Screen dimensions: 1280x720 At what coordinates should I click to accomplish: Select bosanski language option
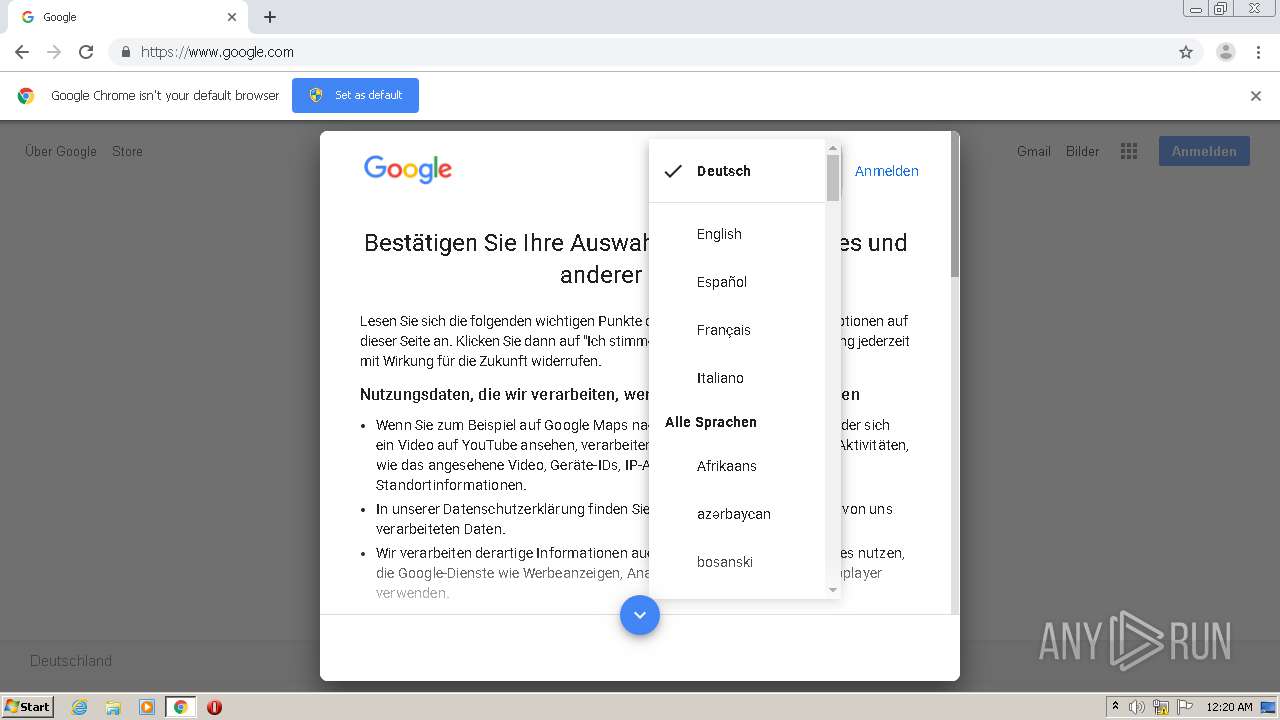click(737, 562)
